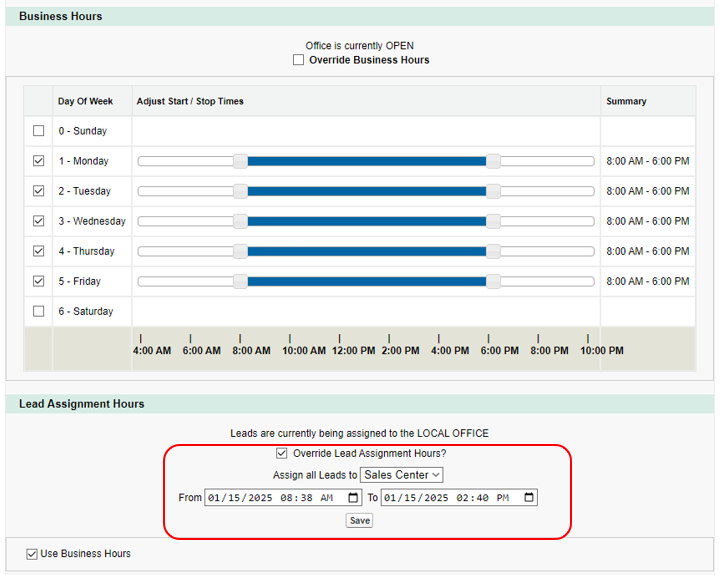Click Monday's stop time slider handle

493,161
